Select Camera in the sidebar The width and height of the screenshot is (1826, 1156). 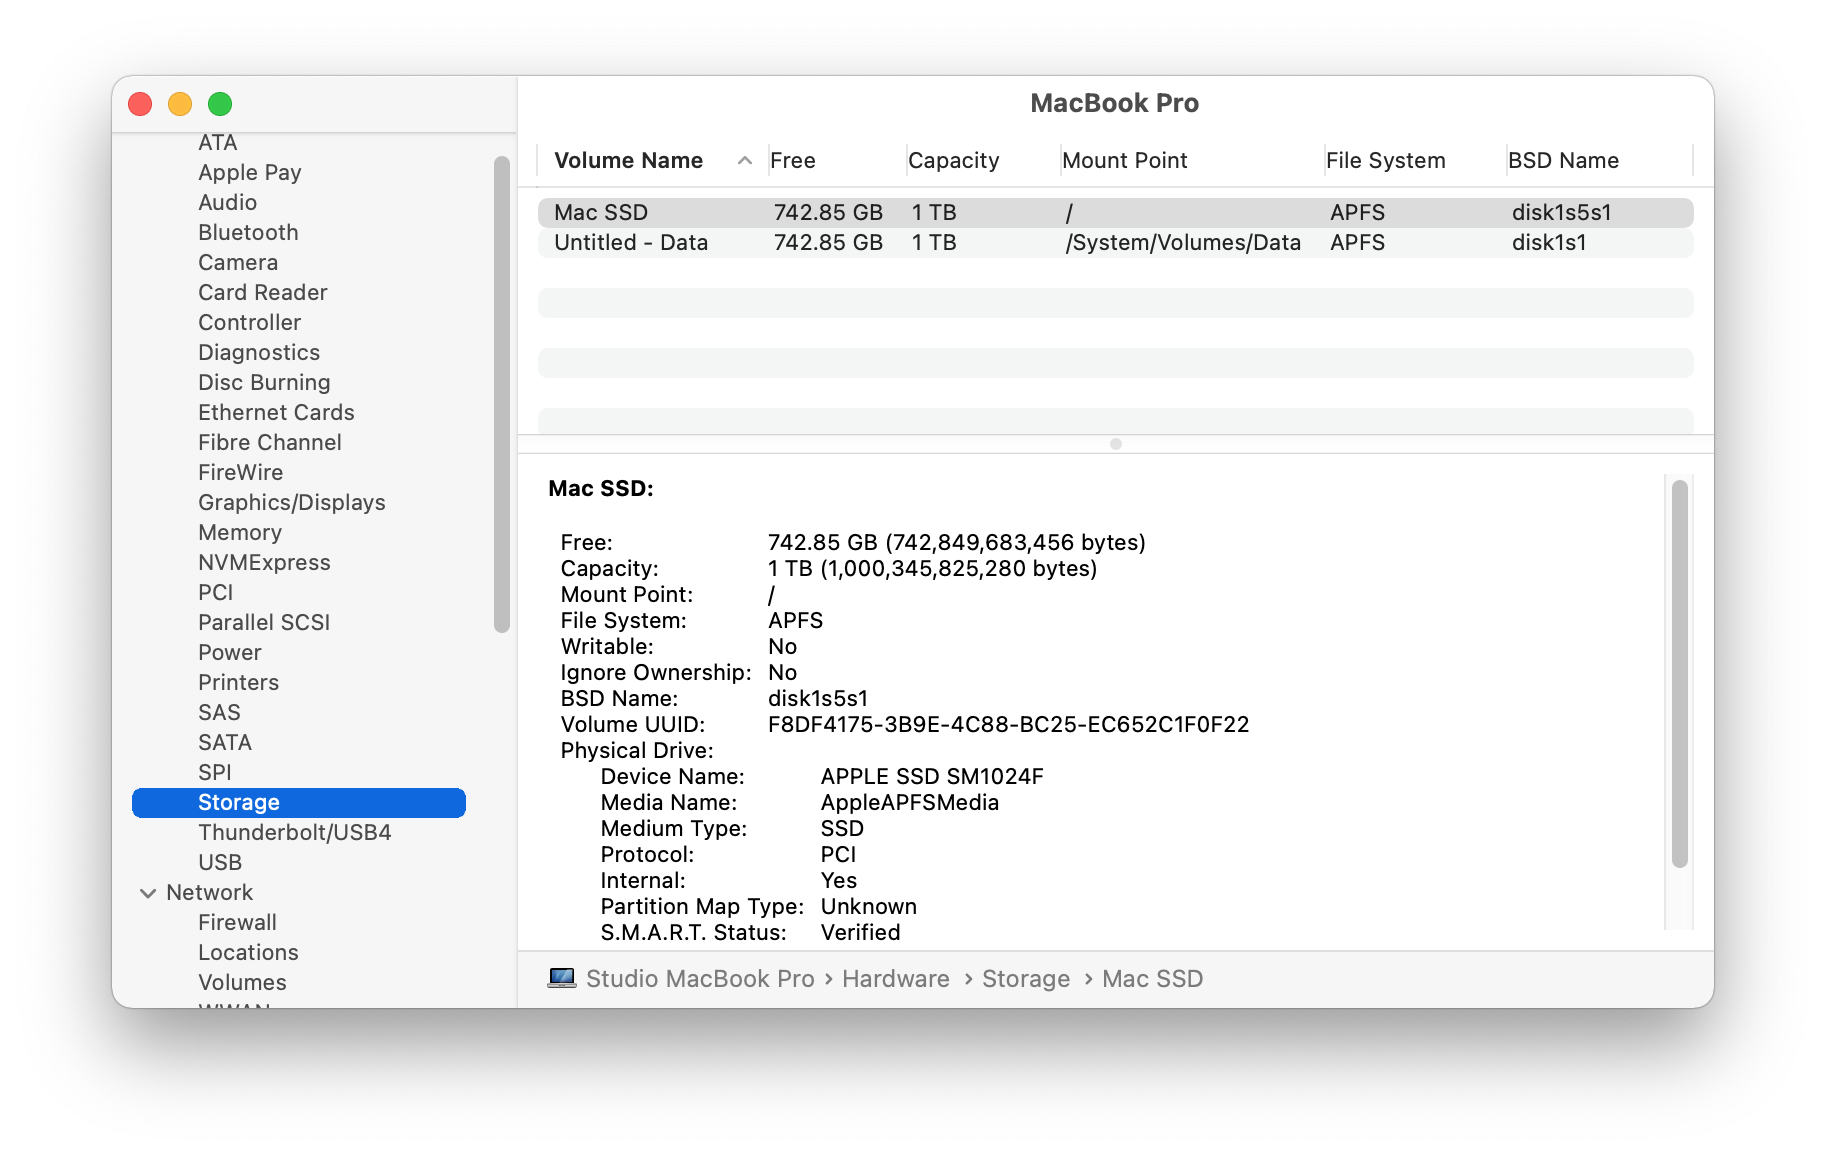tap(238, 262)
